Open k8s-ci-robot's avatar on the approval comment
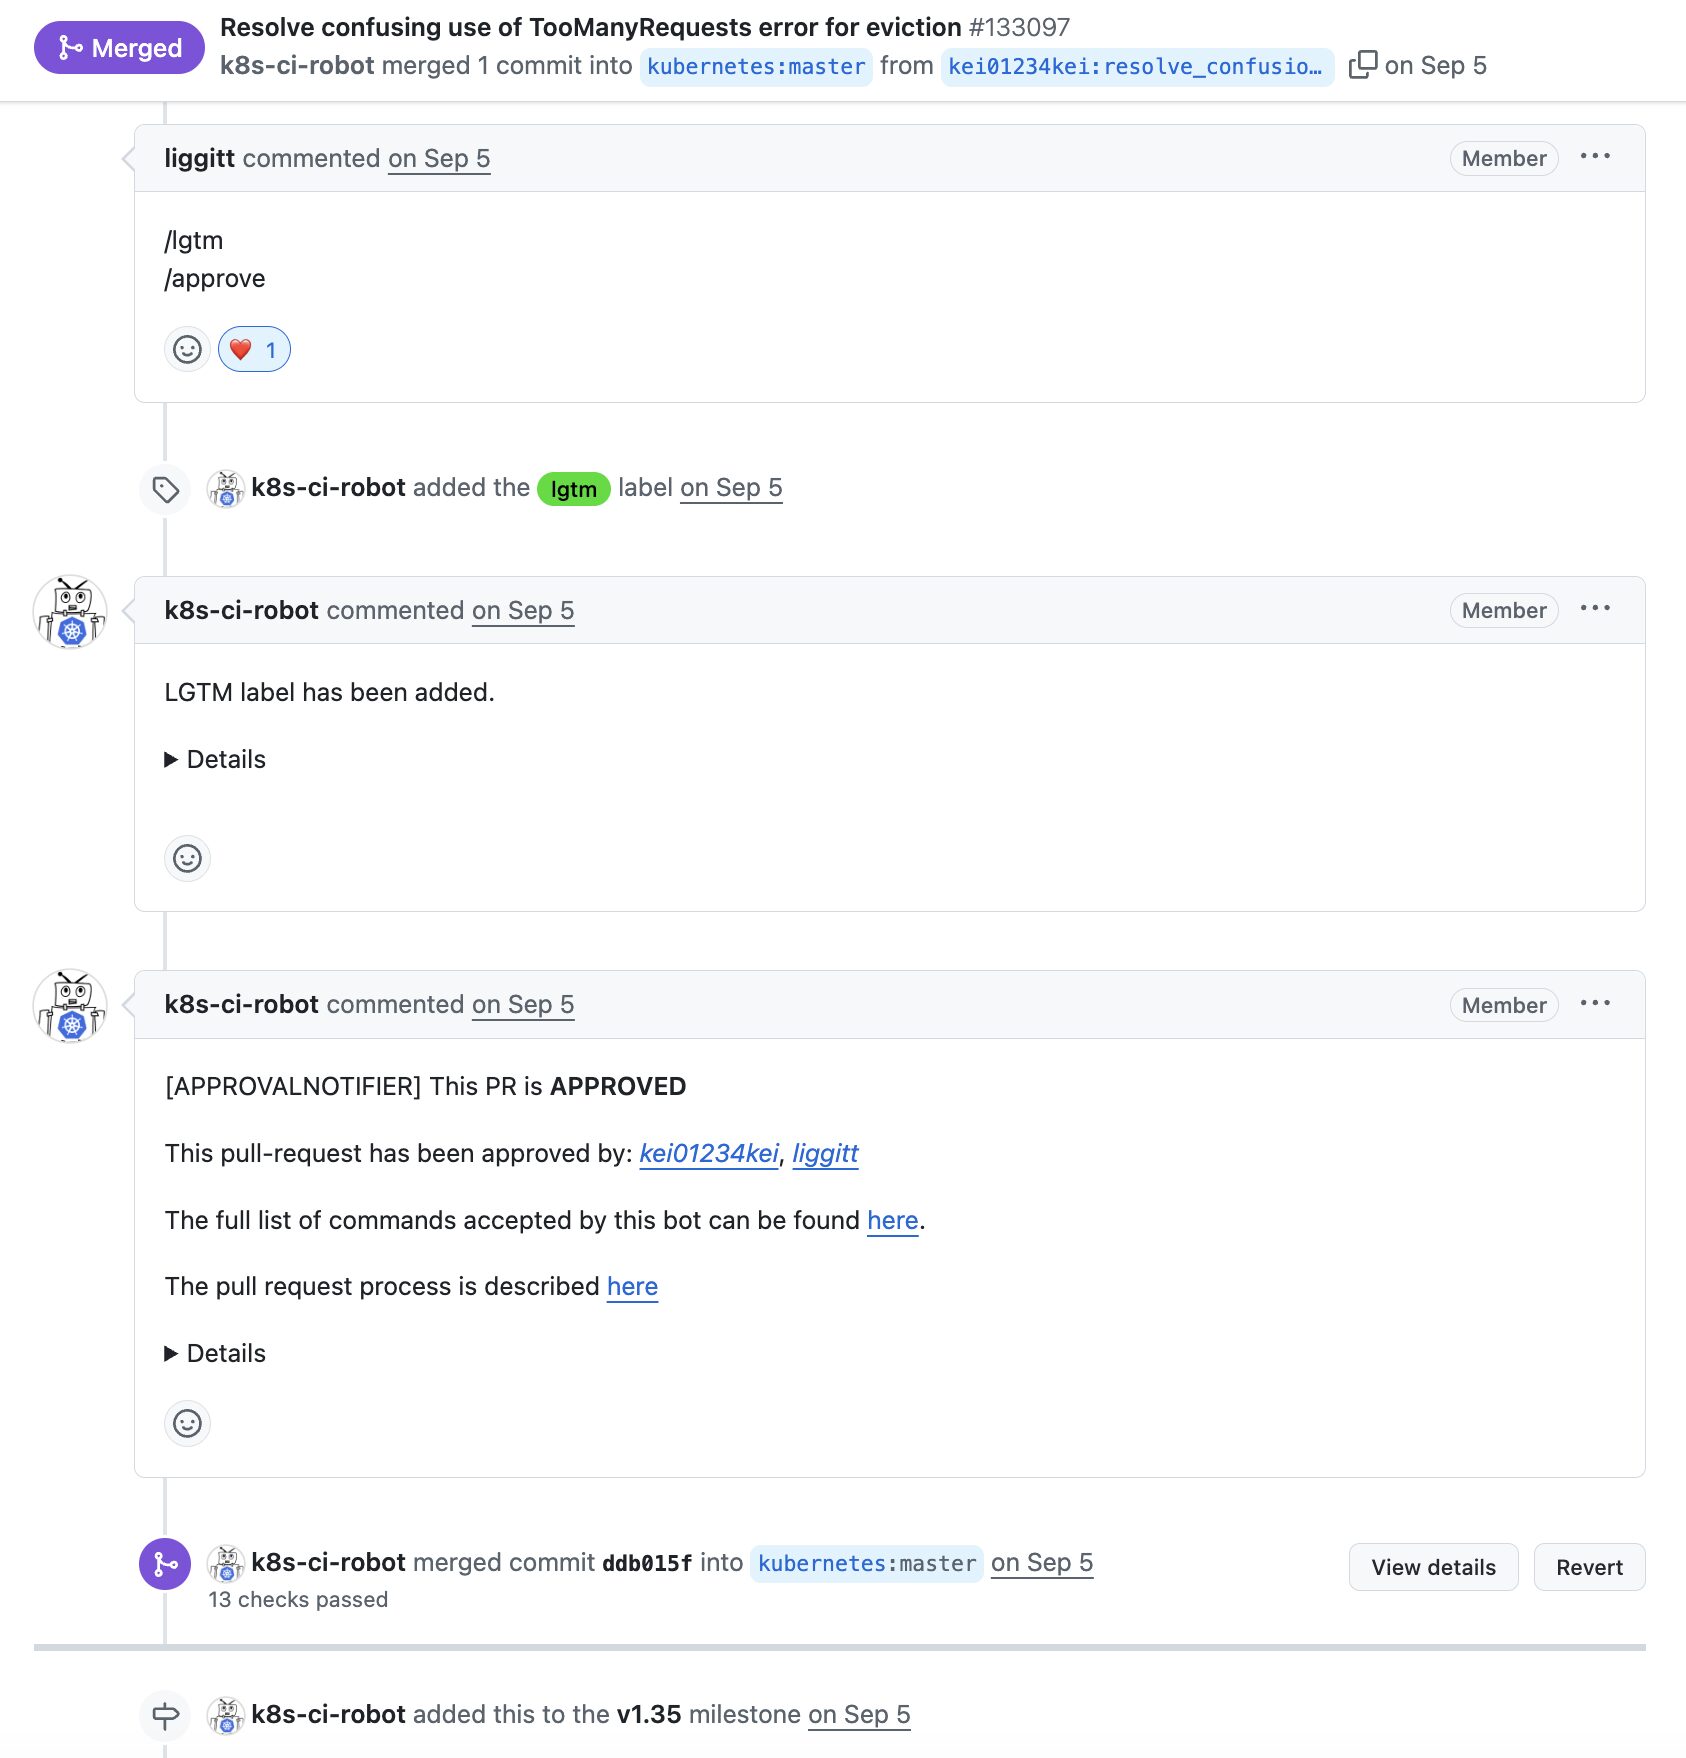Image resolution: width=1686 pixels, height=1758 pixels. click(70, 1005)
